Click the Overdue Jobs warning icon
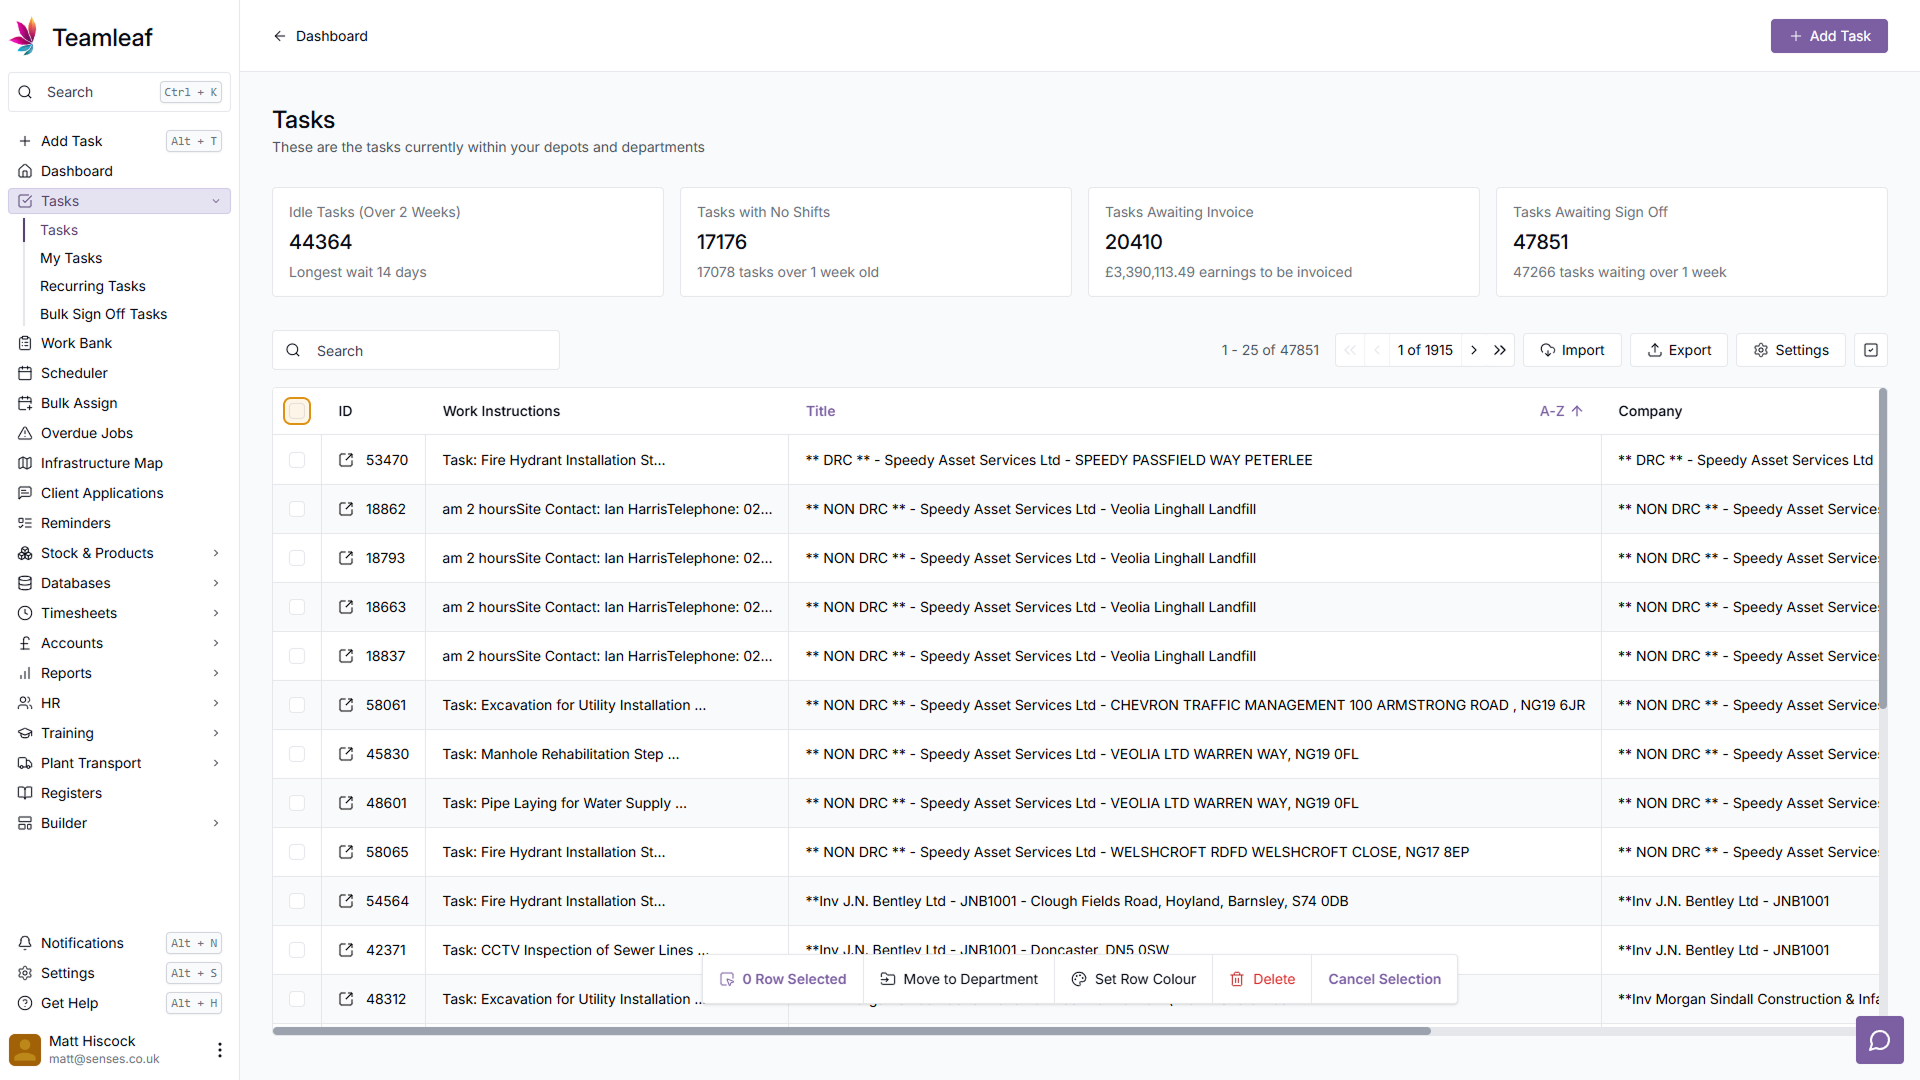Viewport: 1920px width, 1080px height. [25, 433]
